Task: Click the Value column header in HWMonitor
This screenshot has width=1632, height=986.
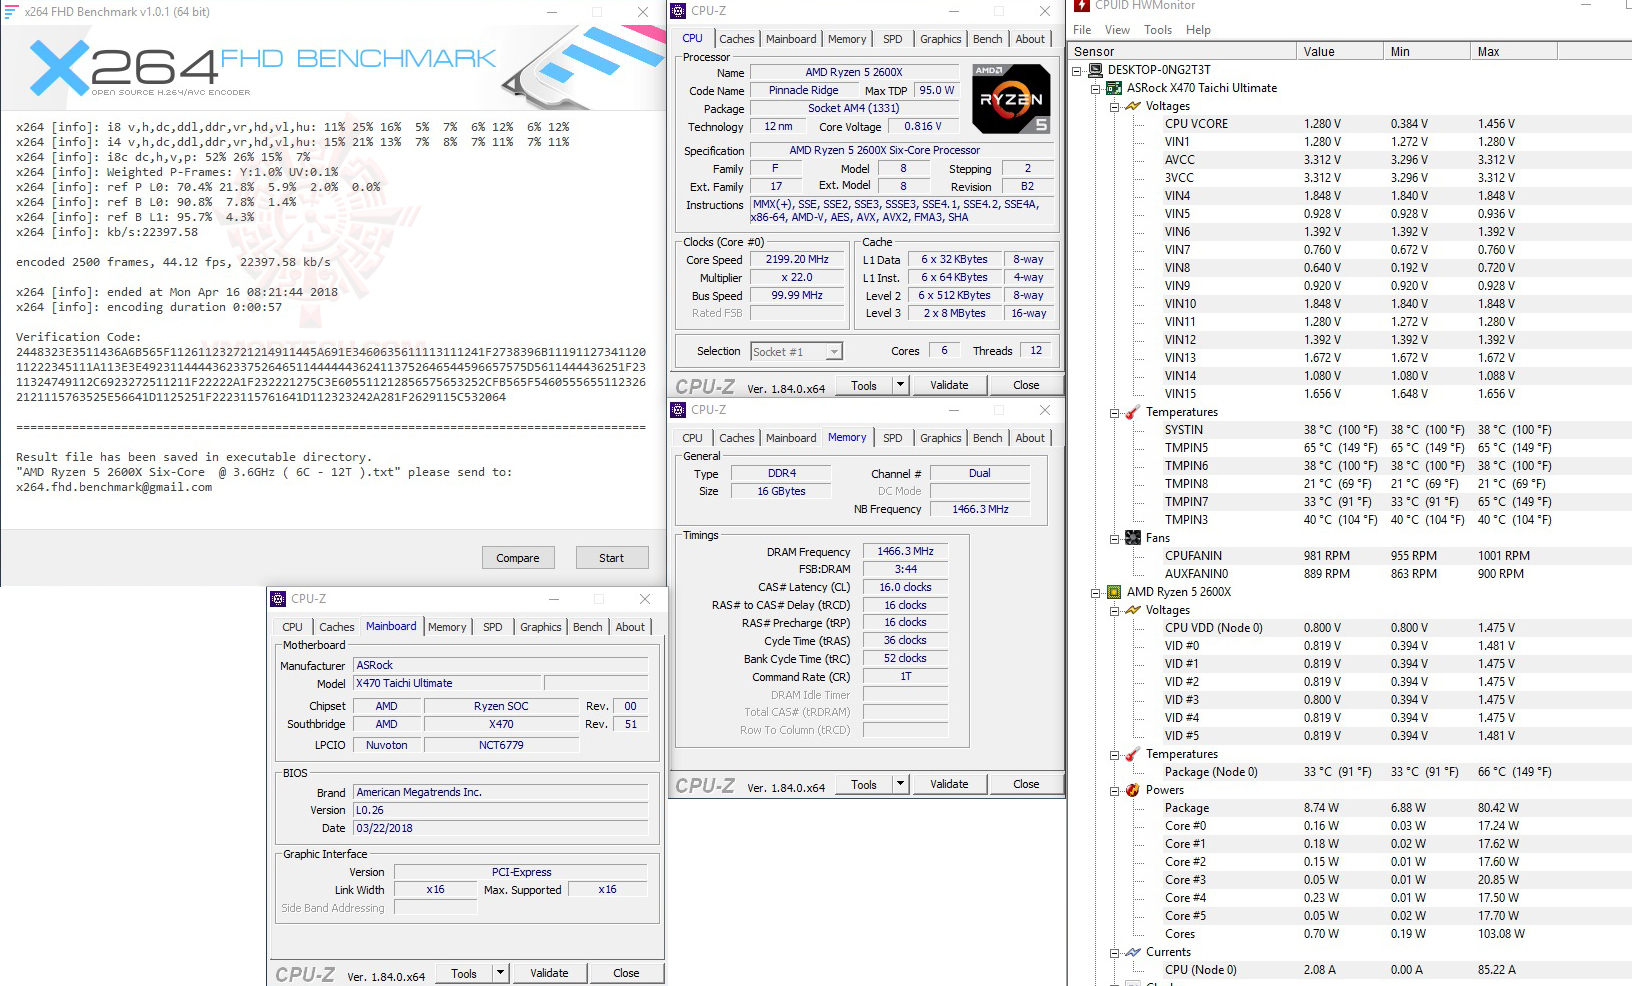Action: [x=1340, y=52]
